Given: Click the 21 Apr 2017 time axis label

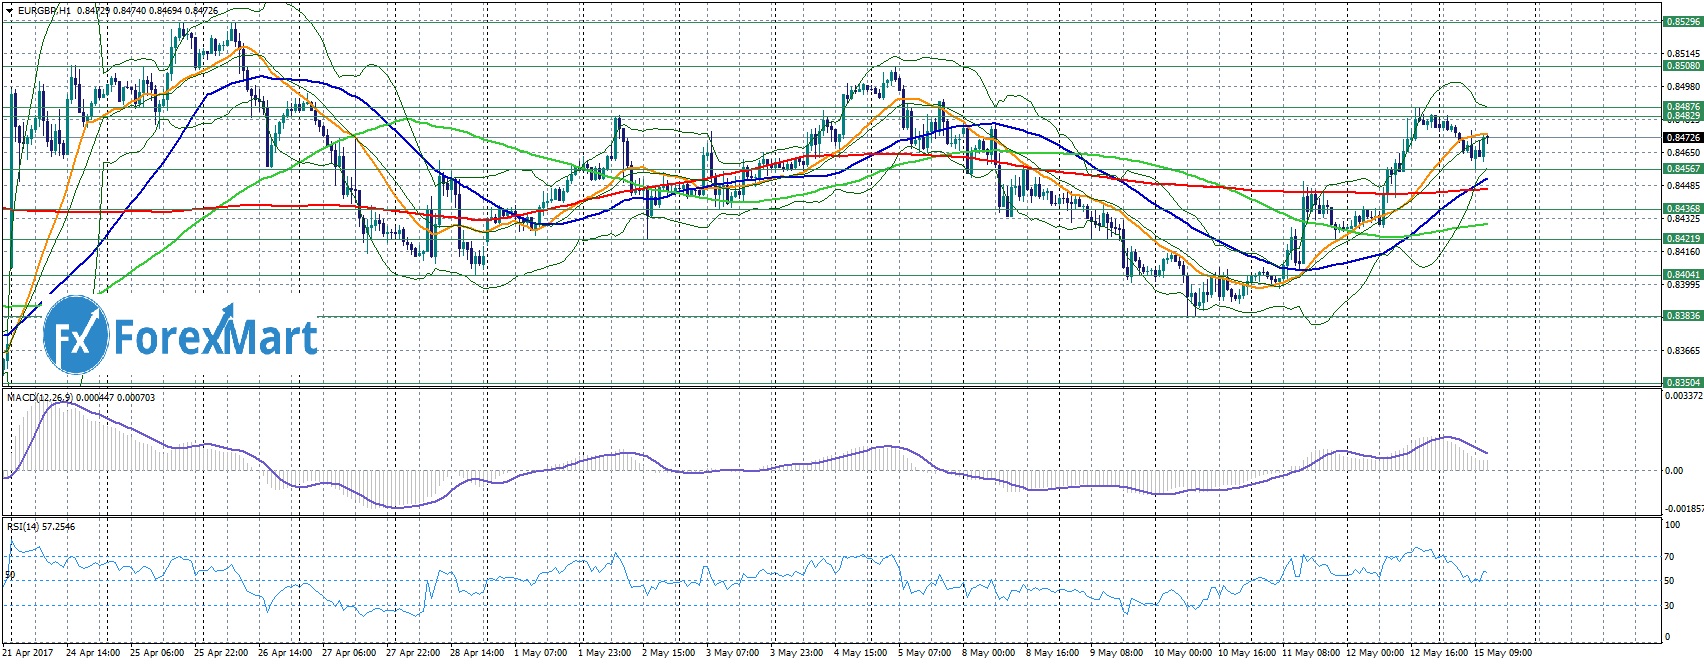Looking at the screenshot, I should (27, 653).
